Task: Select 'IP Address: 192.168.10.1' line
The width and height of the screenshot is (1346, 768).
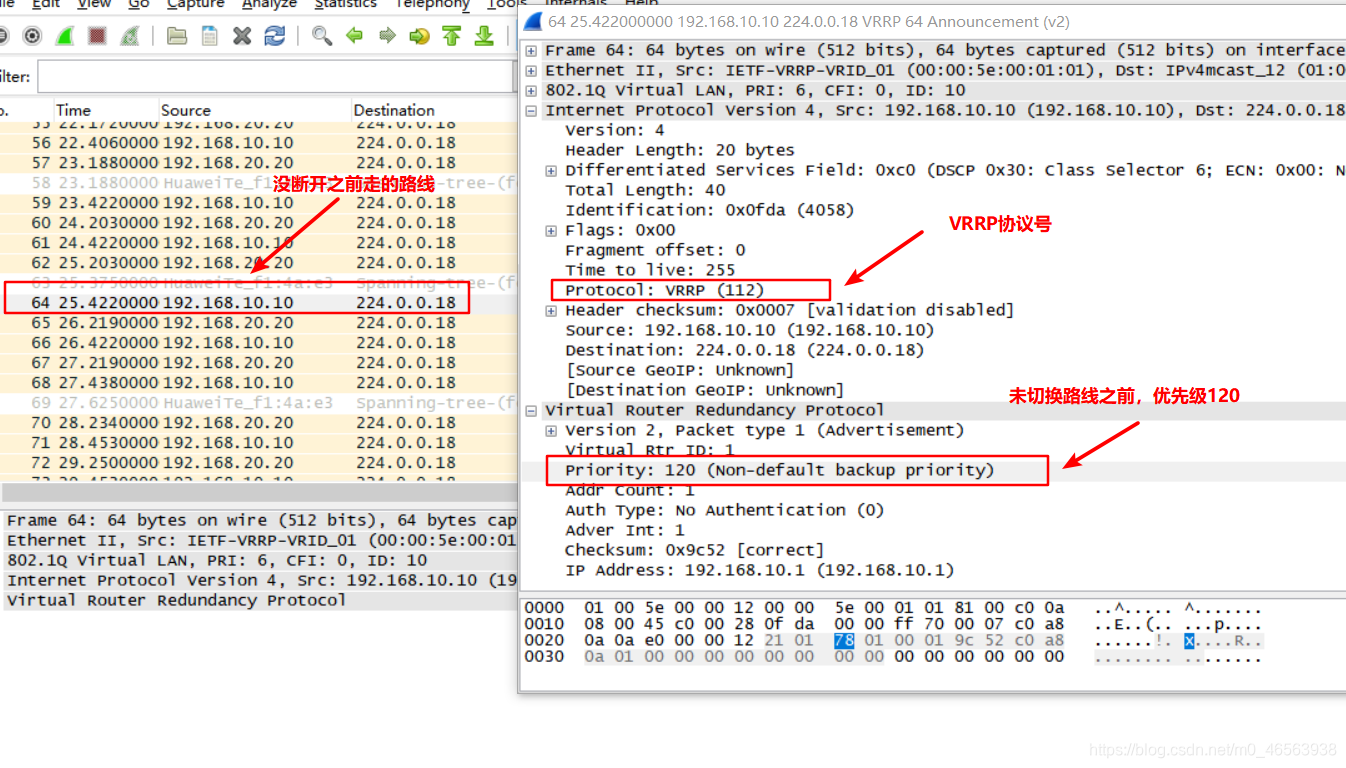Action: (760, 570)
